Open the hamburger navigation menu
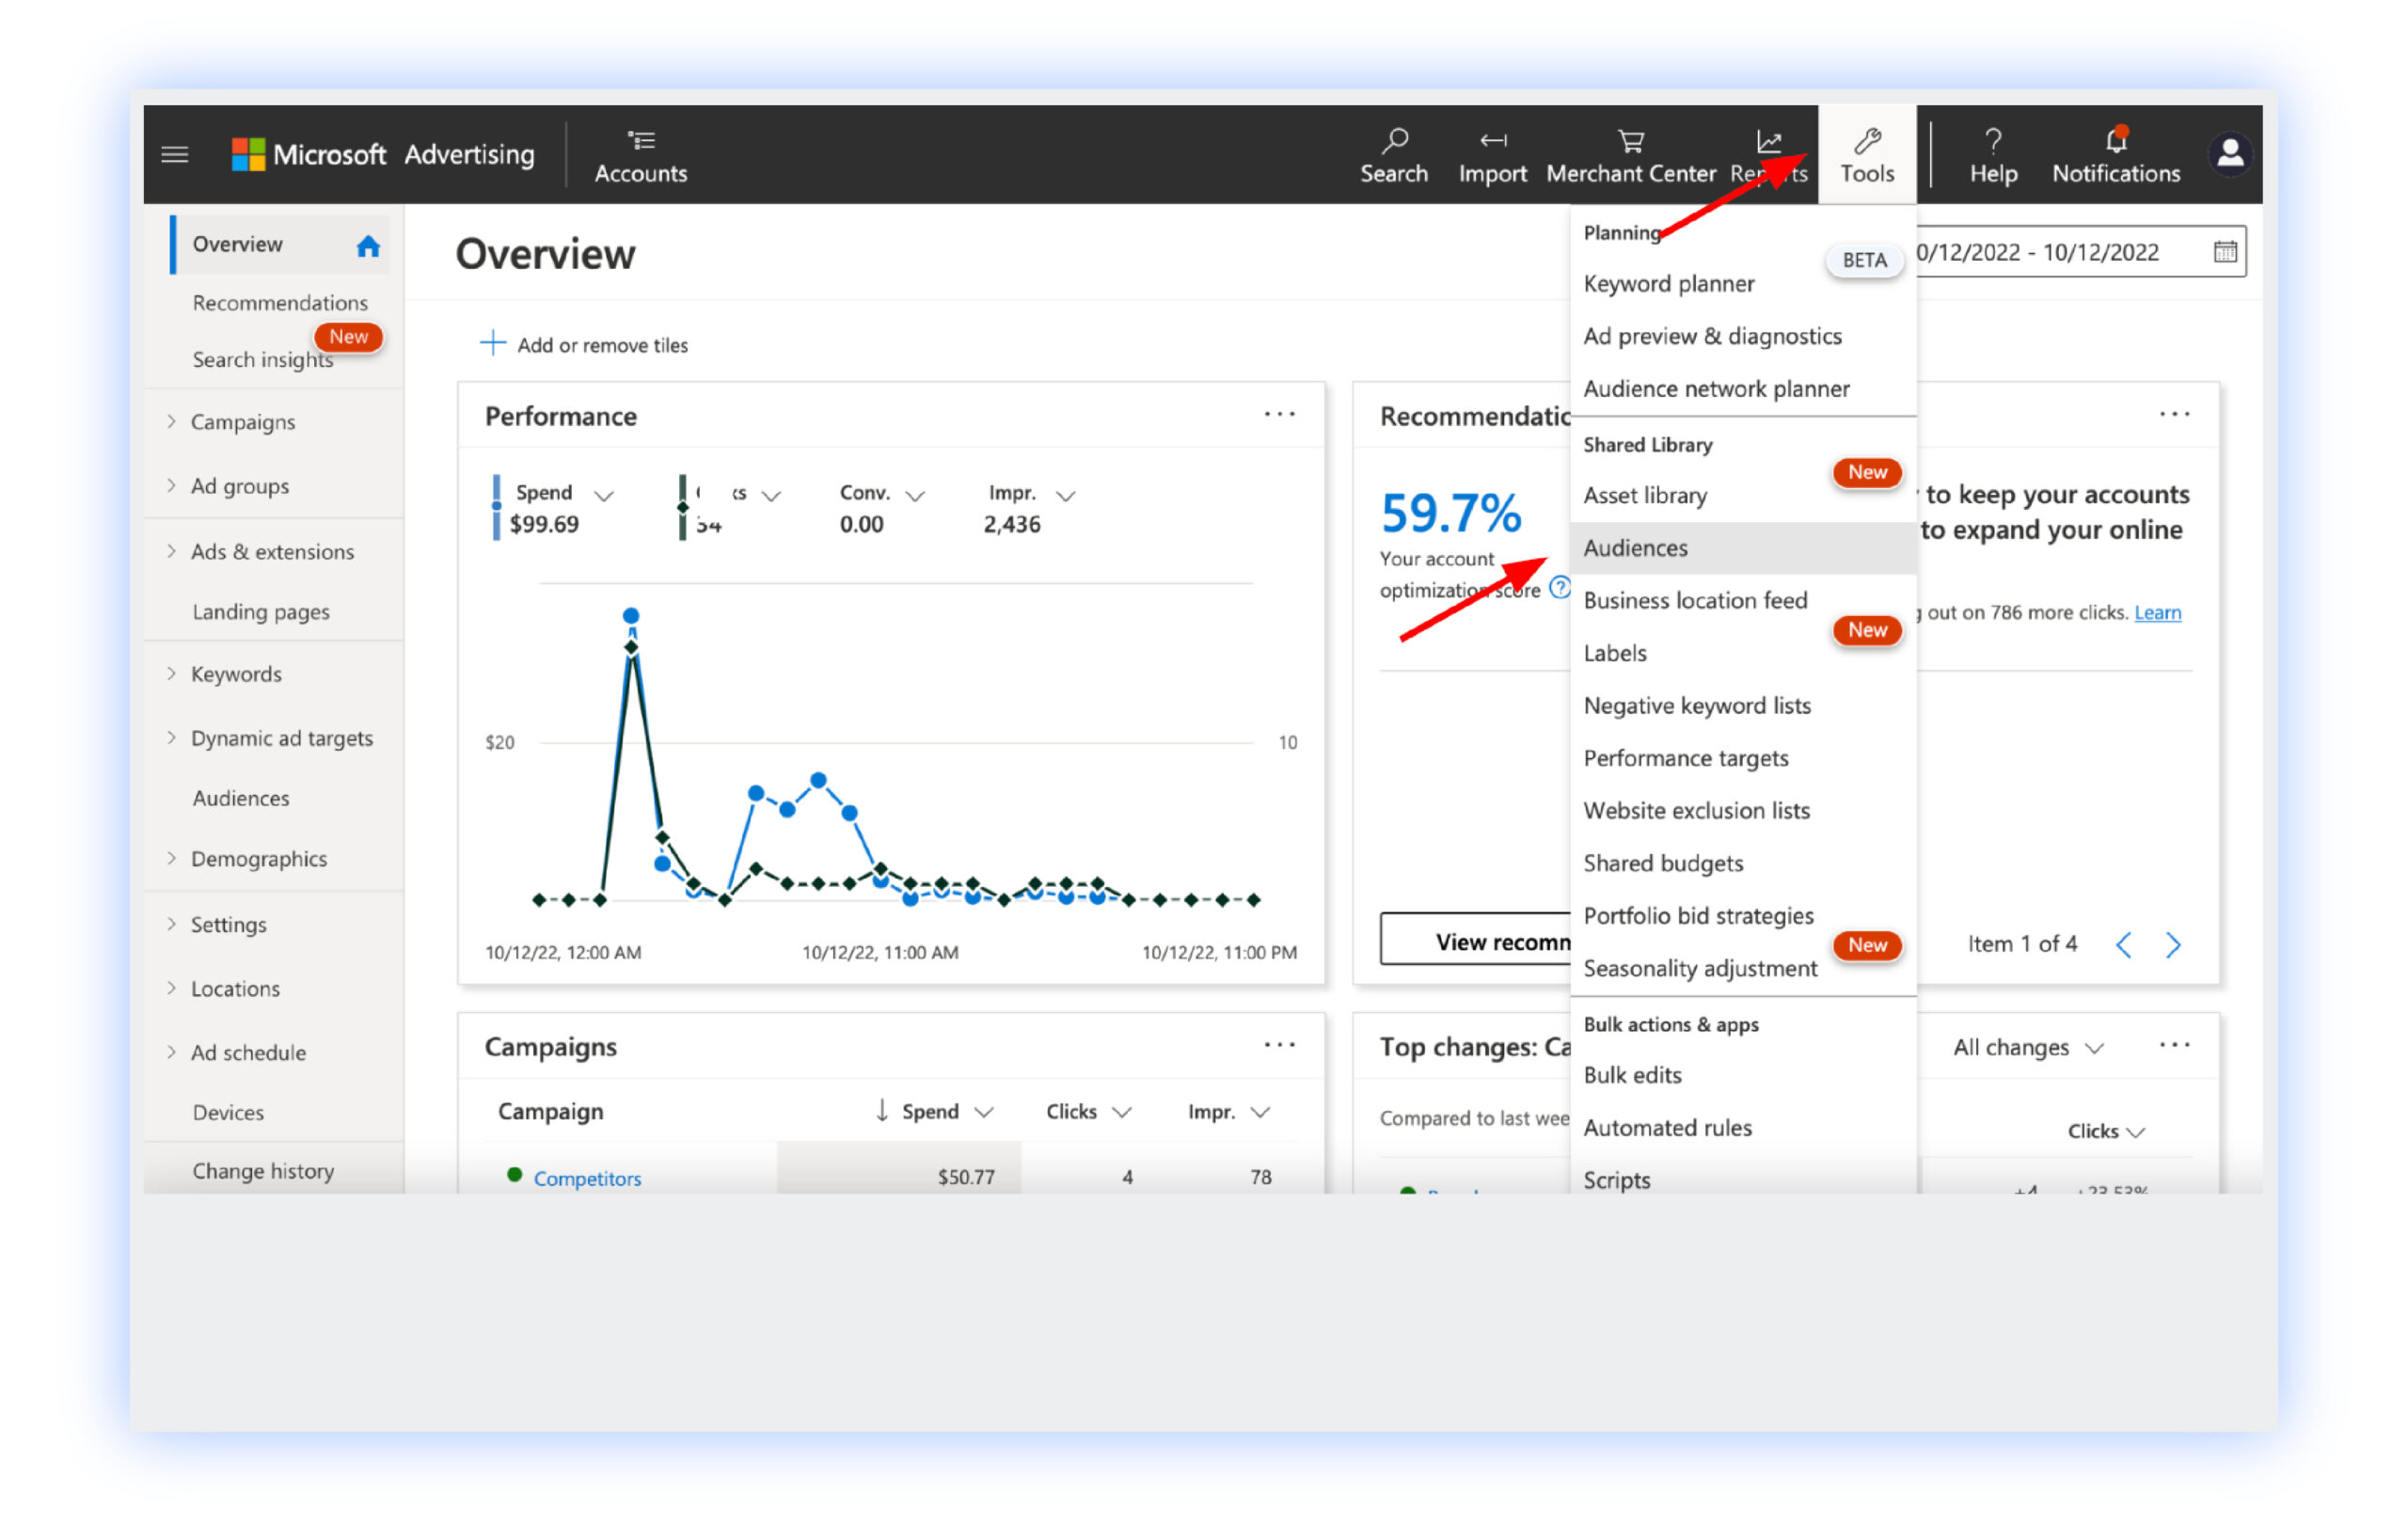This screenshot has height=1521, width=2408. coord(175,155)
